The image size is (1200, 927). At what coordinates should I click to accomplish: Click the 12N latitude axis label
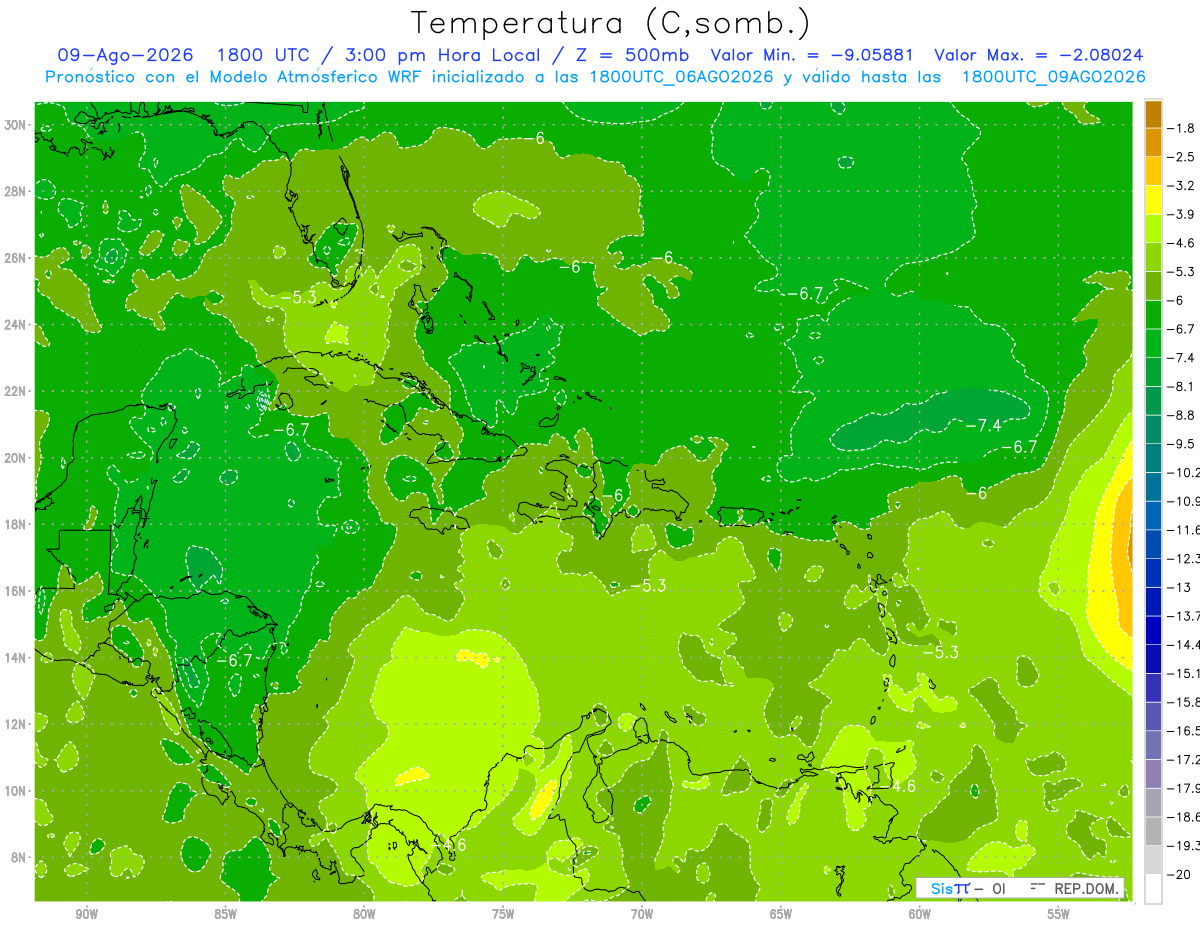16,724
